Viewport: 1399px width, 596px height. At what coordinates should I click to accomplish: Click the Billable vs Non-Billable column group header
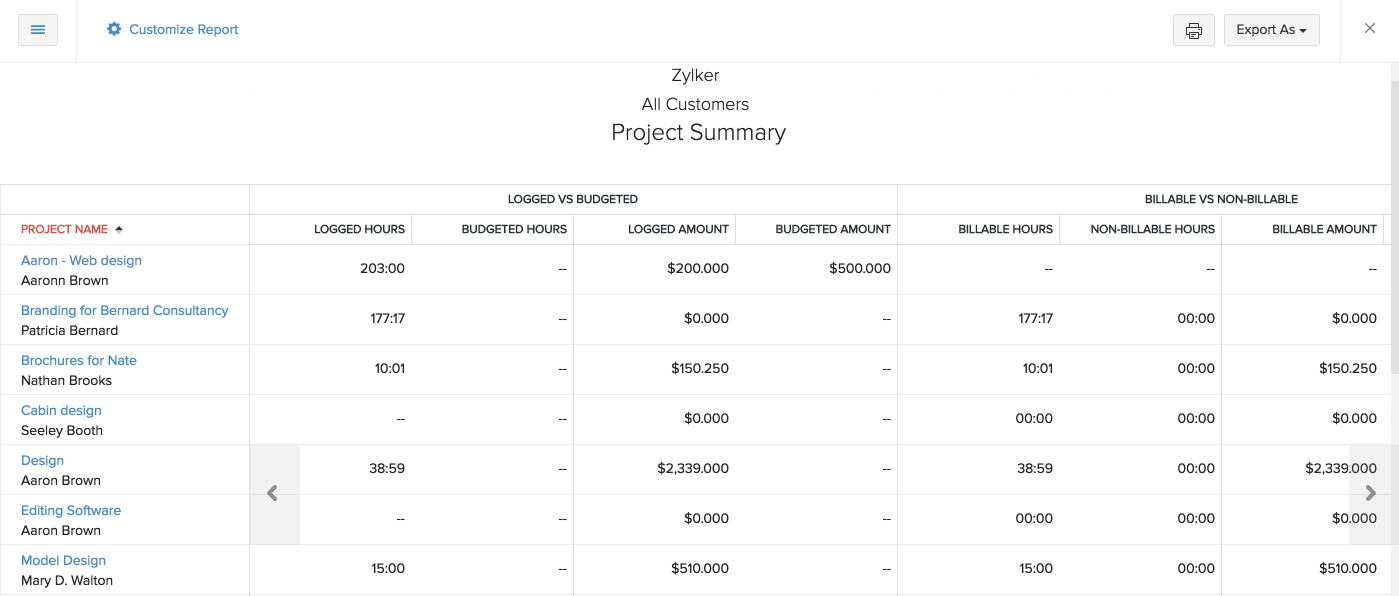pos(1221,198)
